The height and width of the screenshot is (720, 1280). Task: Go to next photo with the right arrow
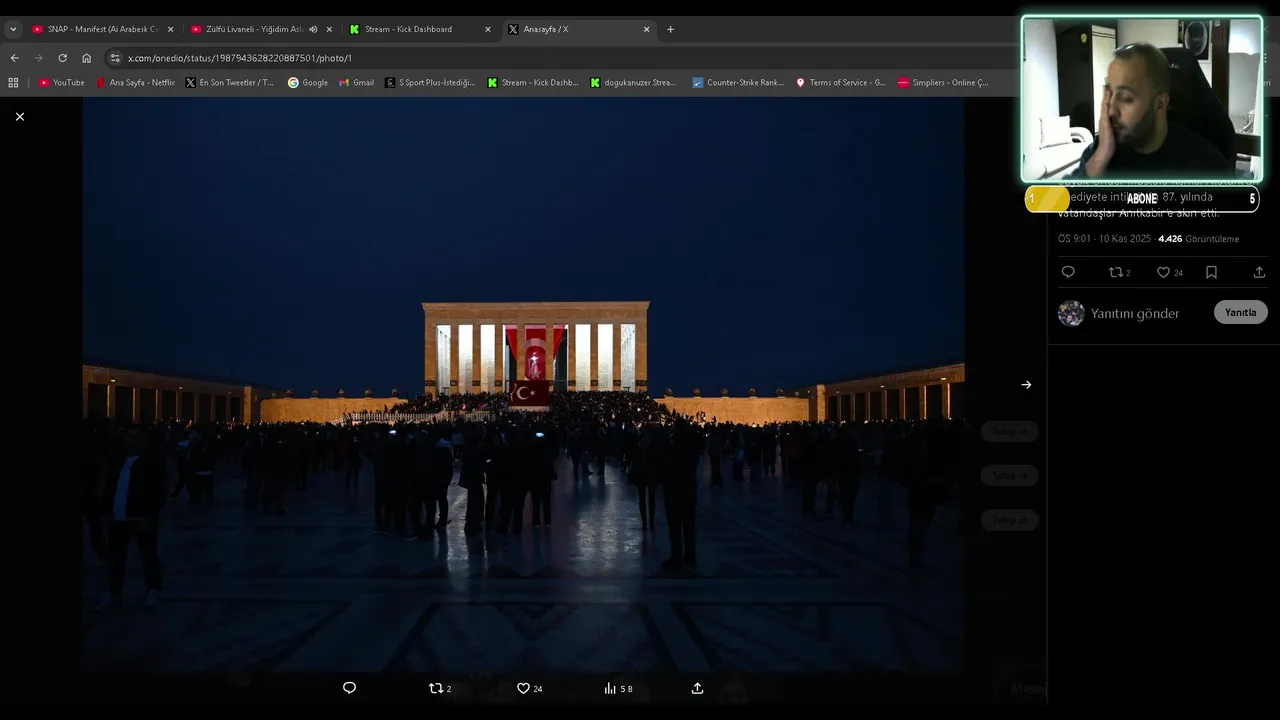click(x=1026, y=385)
